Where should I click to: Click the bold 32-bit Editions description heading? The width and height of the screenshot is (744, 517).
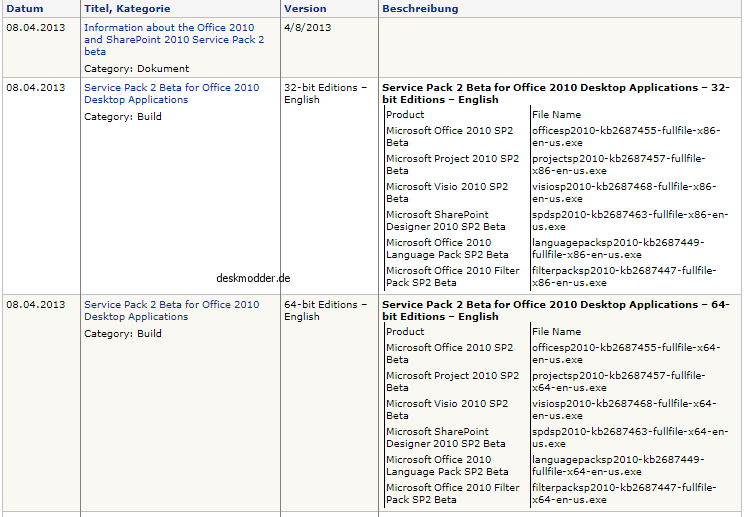coord(556,93)
